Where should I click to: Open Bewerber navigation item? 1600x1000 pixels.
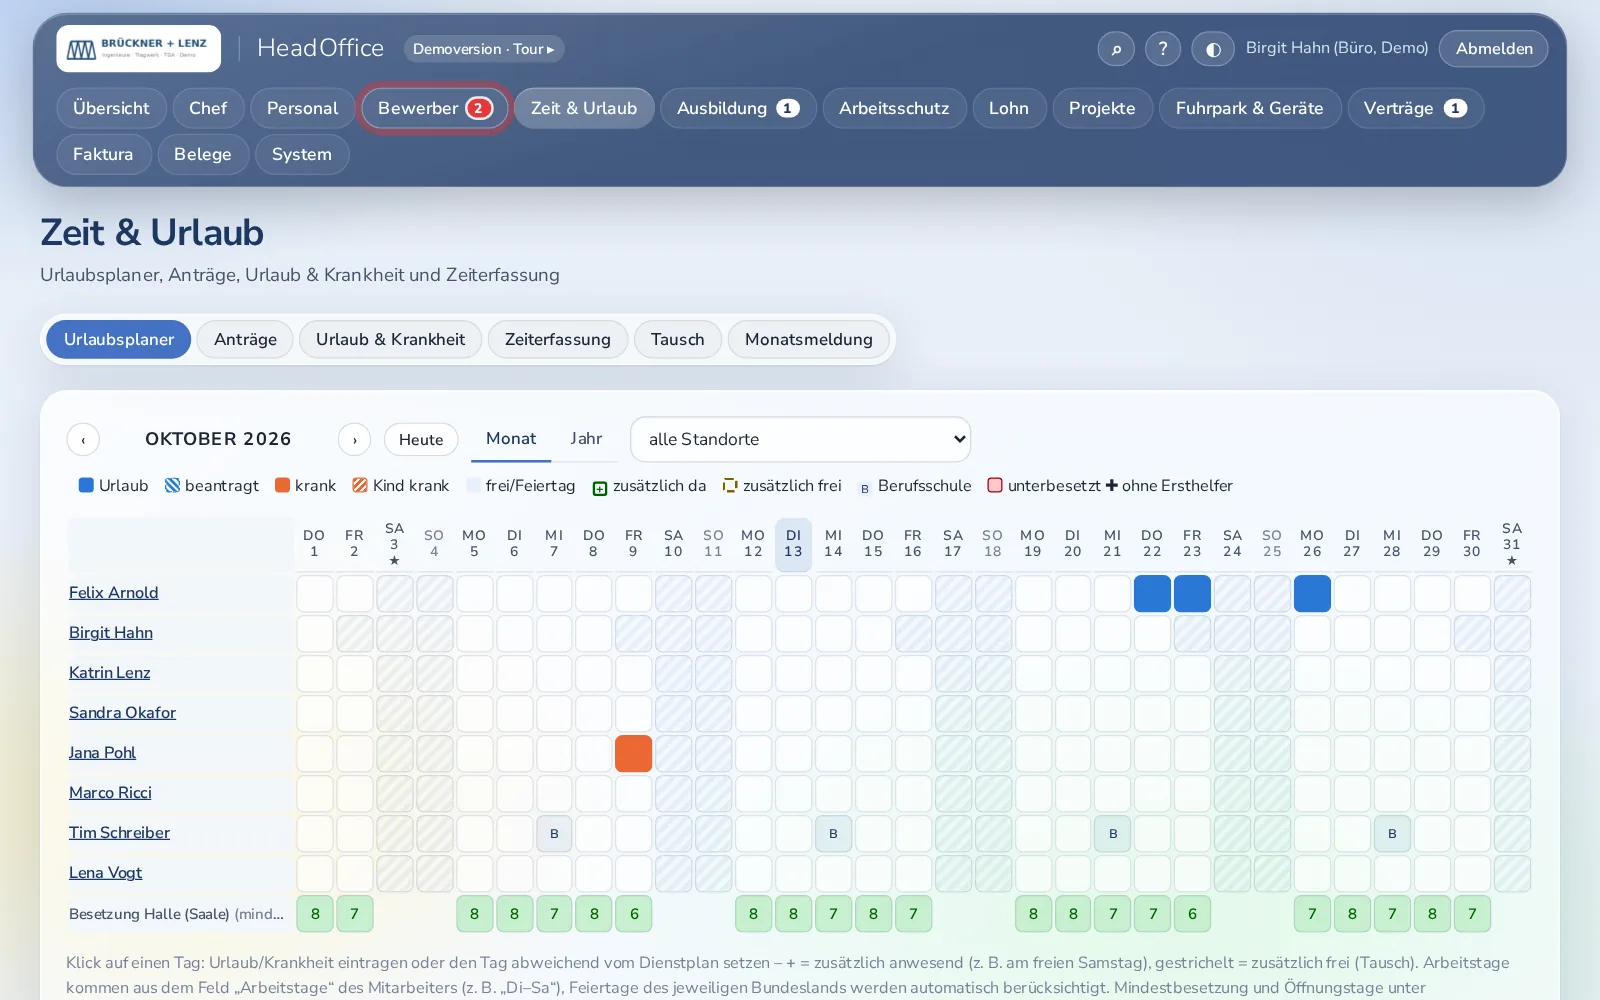[x=435, y=108]
